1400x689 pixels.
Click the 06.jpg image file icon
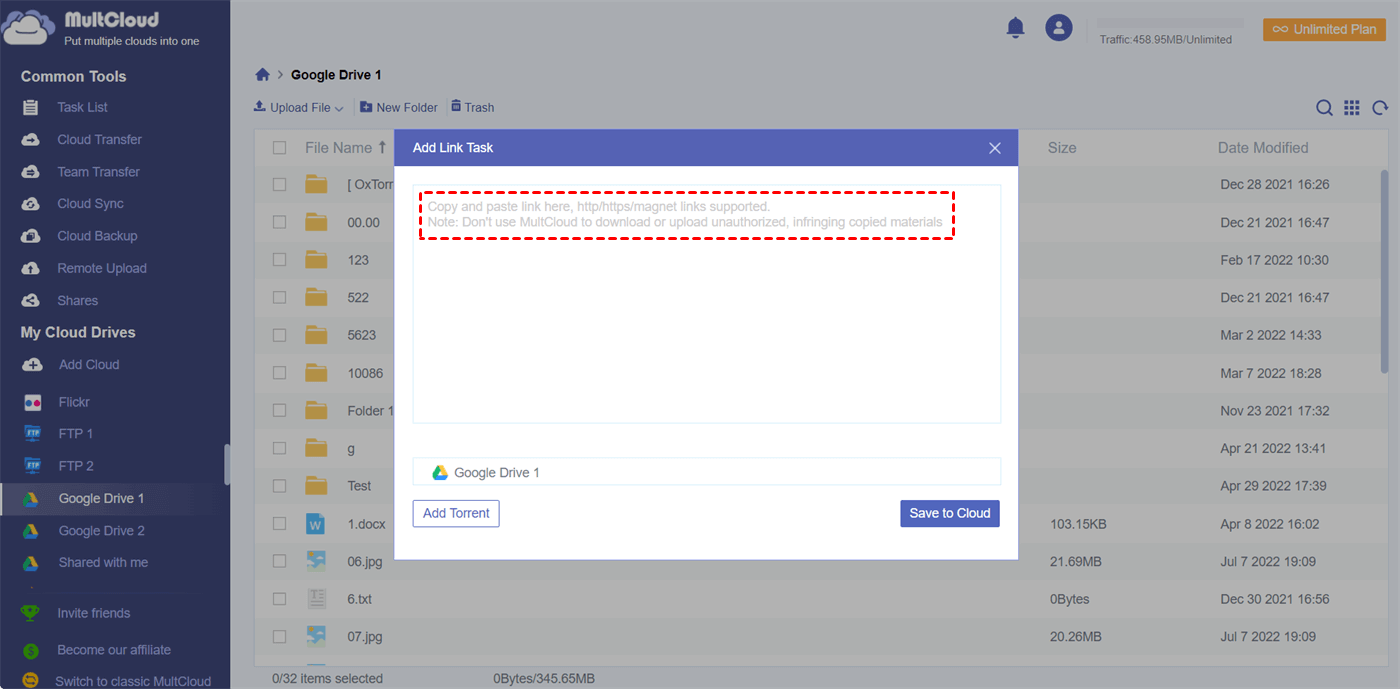pyautogui.click(x=316, y=561)
